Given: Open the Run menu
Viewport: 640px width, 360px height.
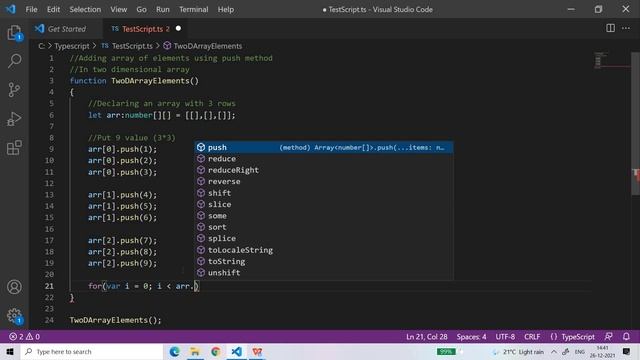Looking at the screenshot, I should [x=162, y=9].
